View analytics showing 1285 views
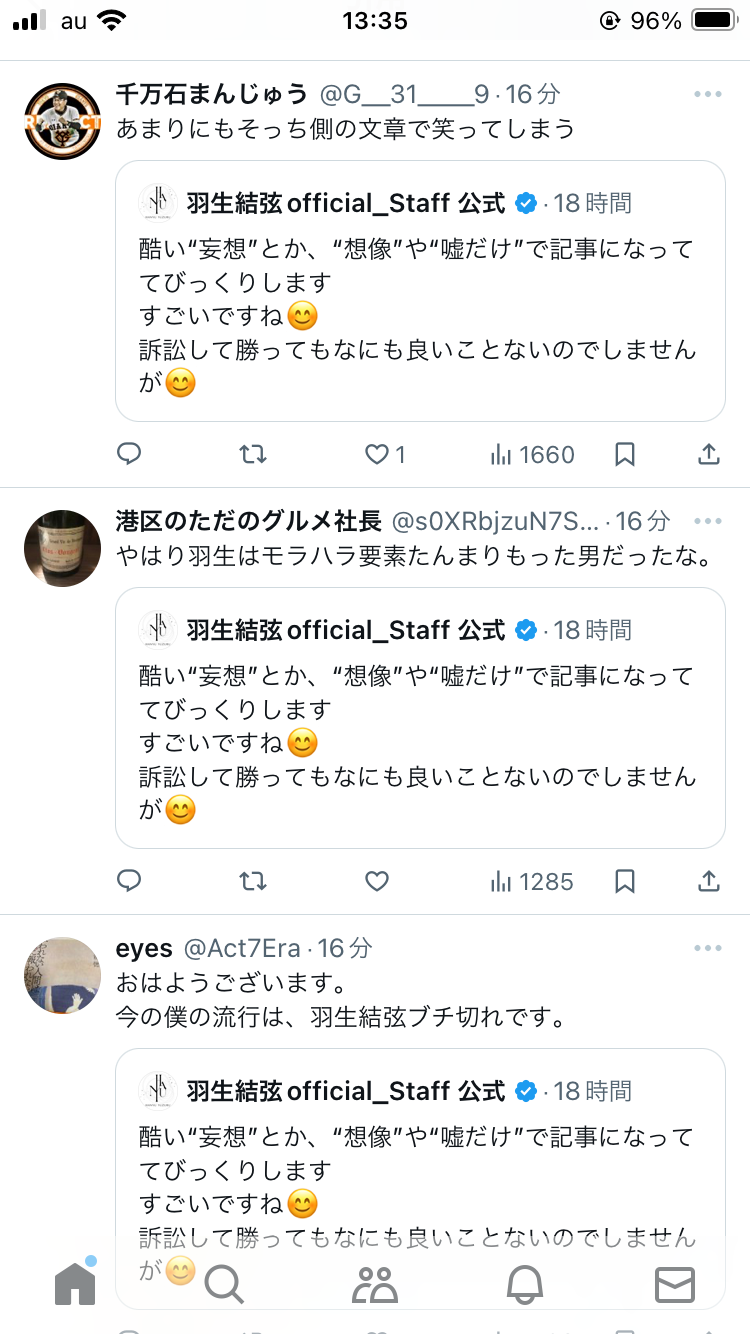This screenshot has height=1334, width=750. coord(532,881)
